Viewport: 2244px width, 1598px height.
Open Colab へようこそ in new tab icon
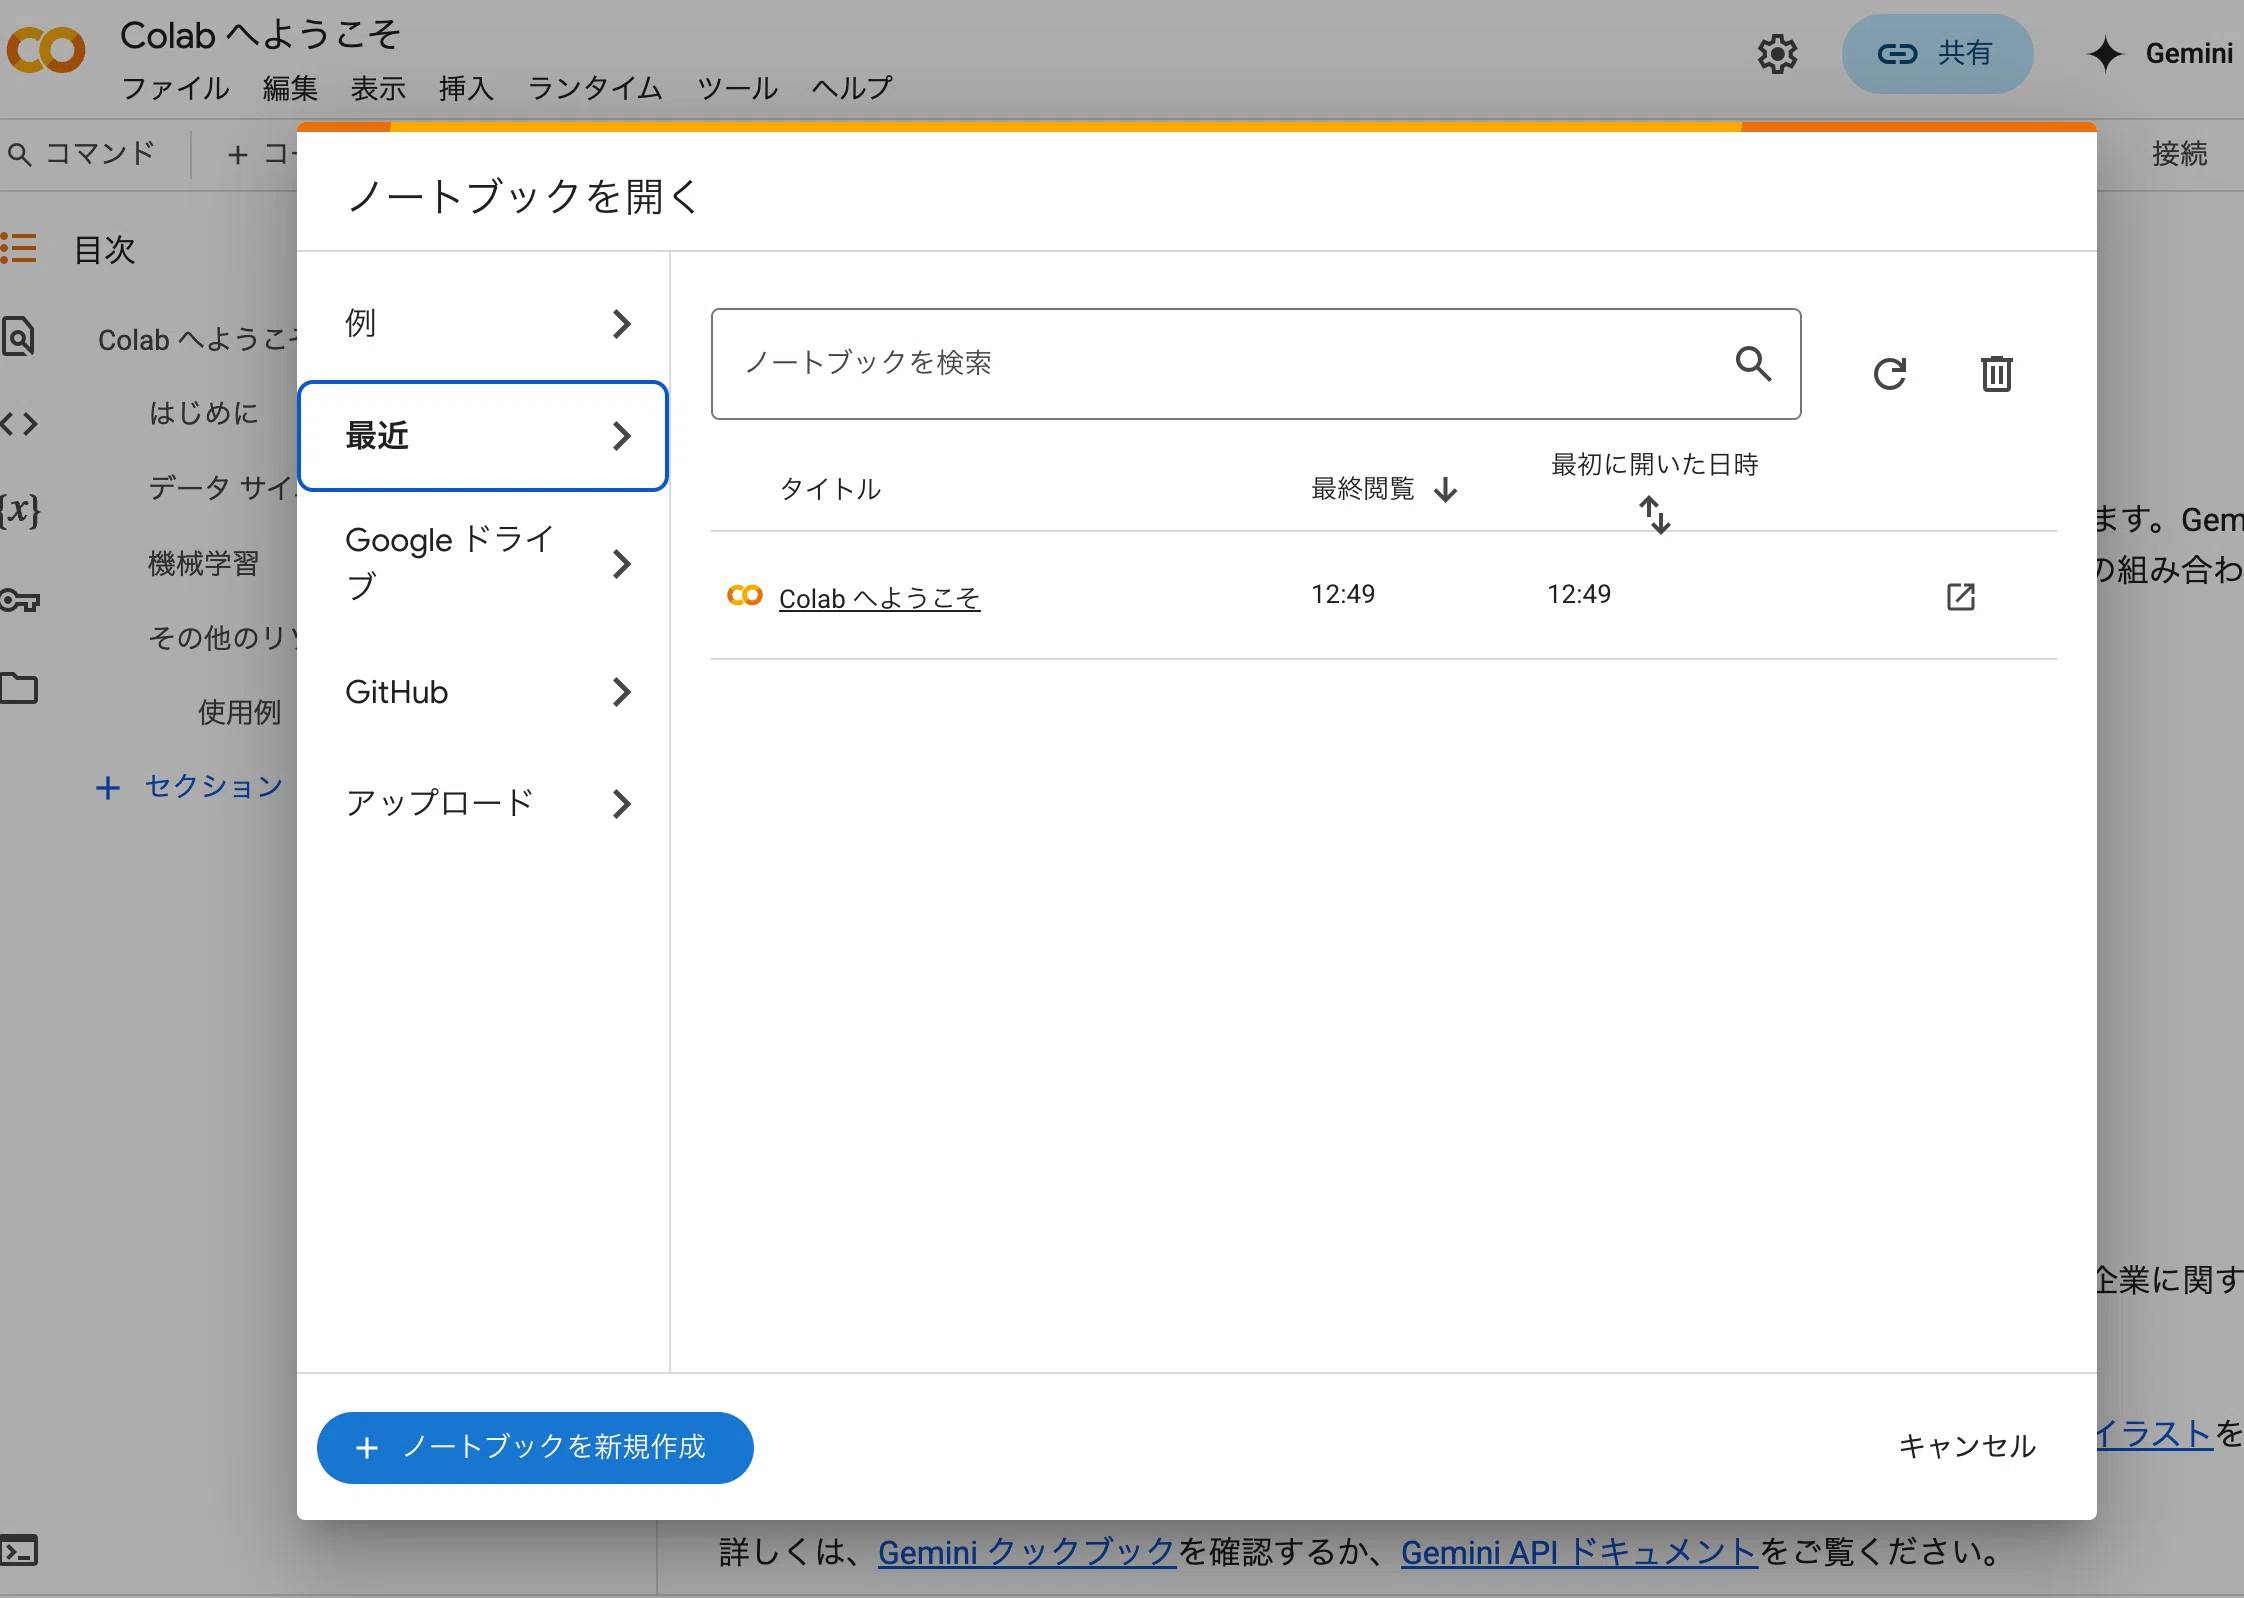pos(1960,596)
